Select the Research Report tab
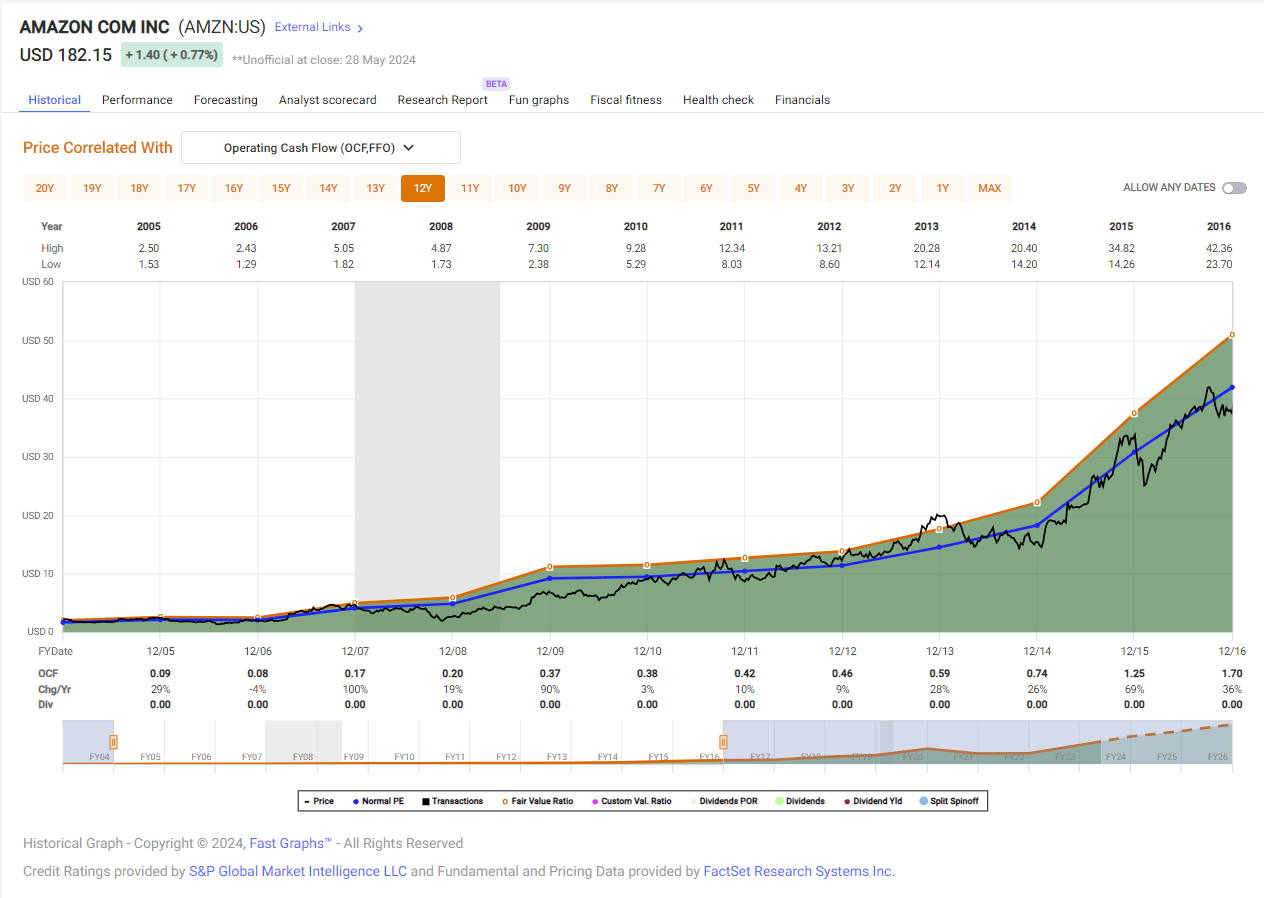This screenshot has height=898, width=1264. click(443, 100)
